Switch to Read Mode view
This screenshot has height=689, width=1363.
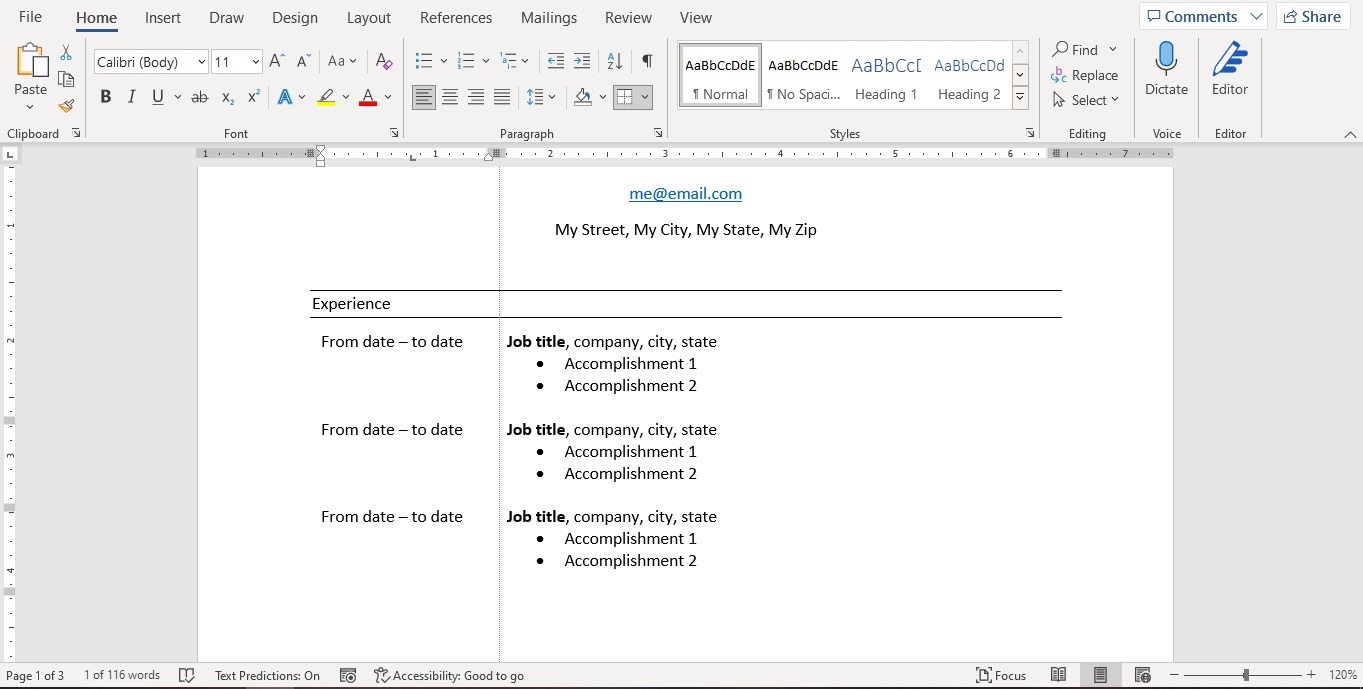tap(1058, 676)
